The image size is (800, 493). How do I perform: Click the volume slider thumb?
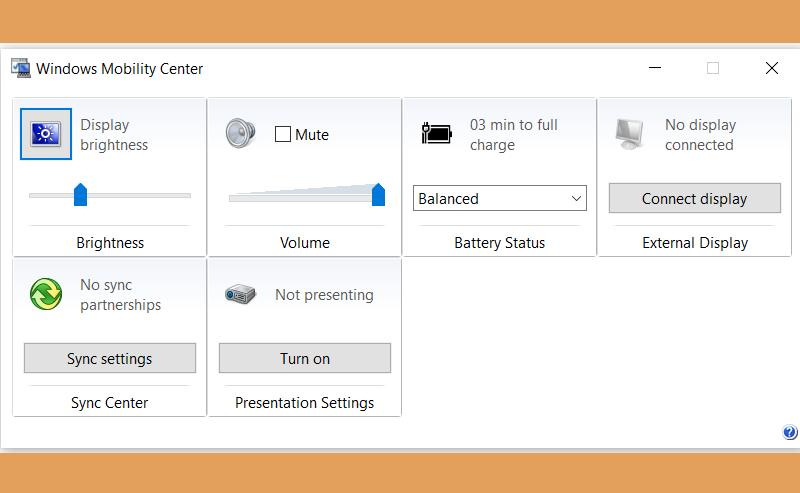point(379,194)
